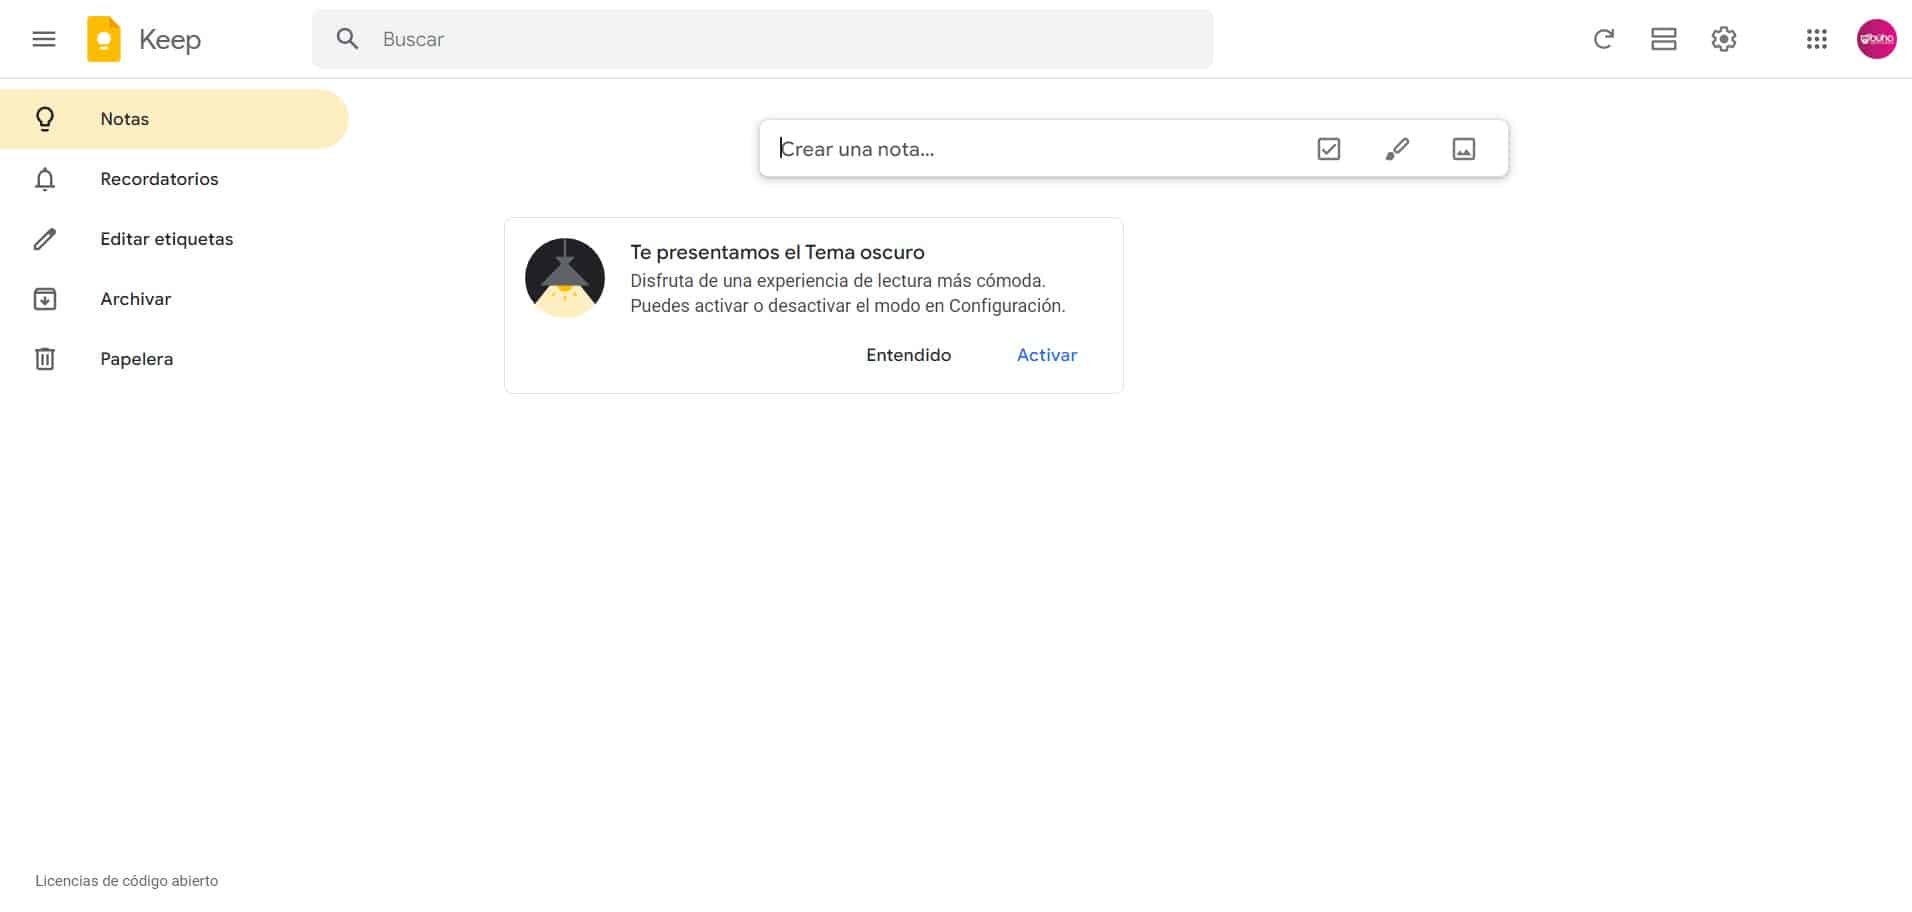Open Recordatorios in the sidebar
Viewport: 1912px width, 912px height.
(174, 179)
